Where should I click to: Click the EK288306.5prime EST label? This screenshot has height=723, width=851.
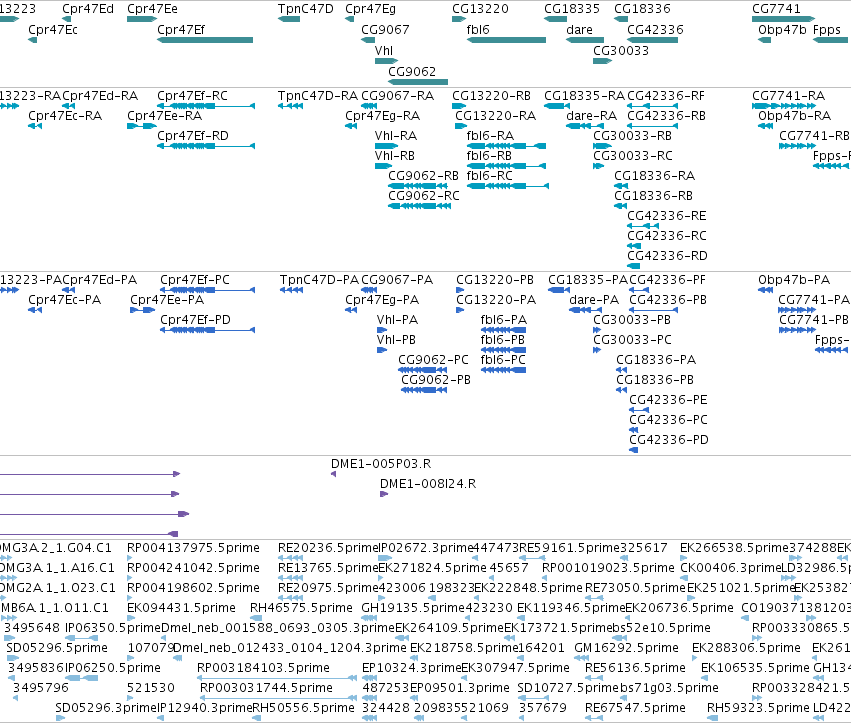pyautogui.click(x=746, y=648)
